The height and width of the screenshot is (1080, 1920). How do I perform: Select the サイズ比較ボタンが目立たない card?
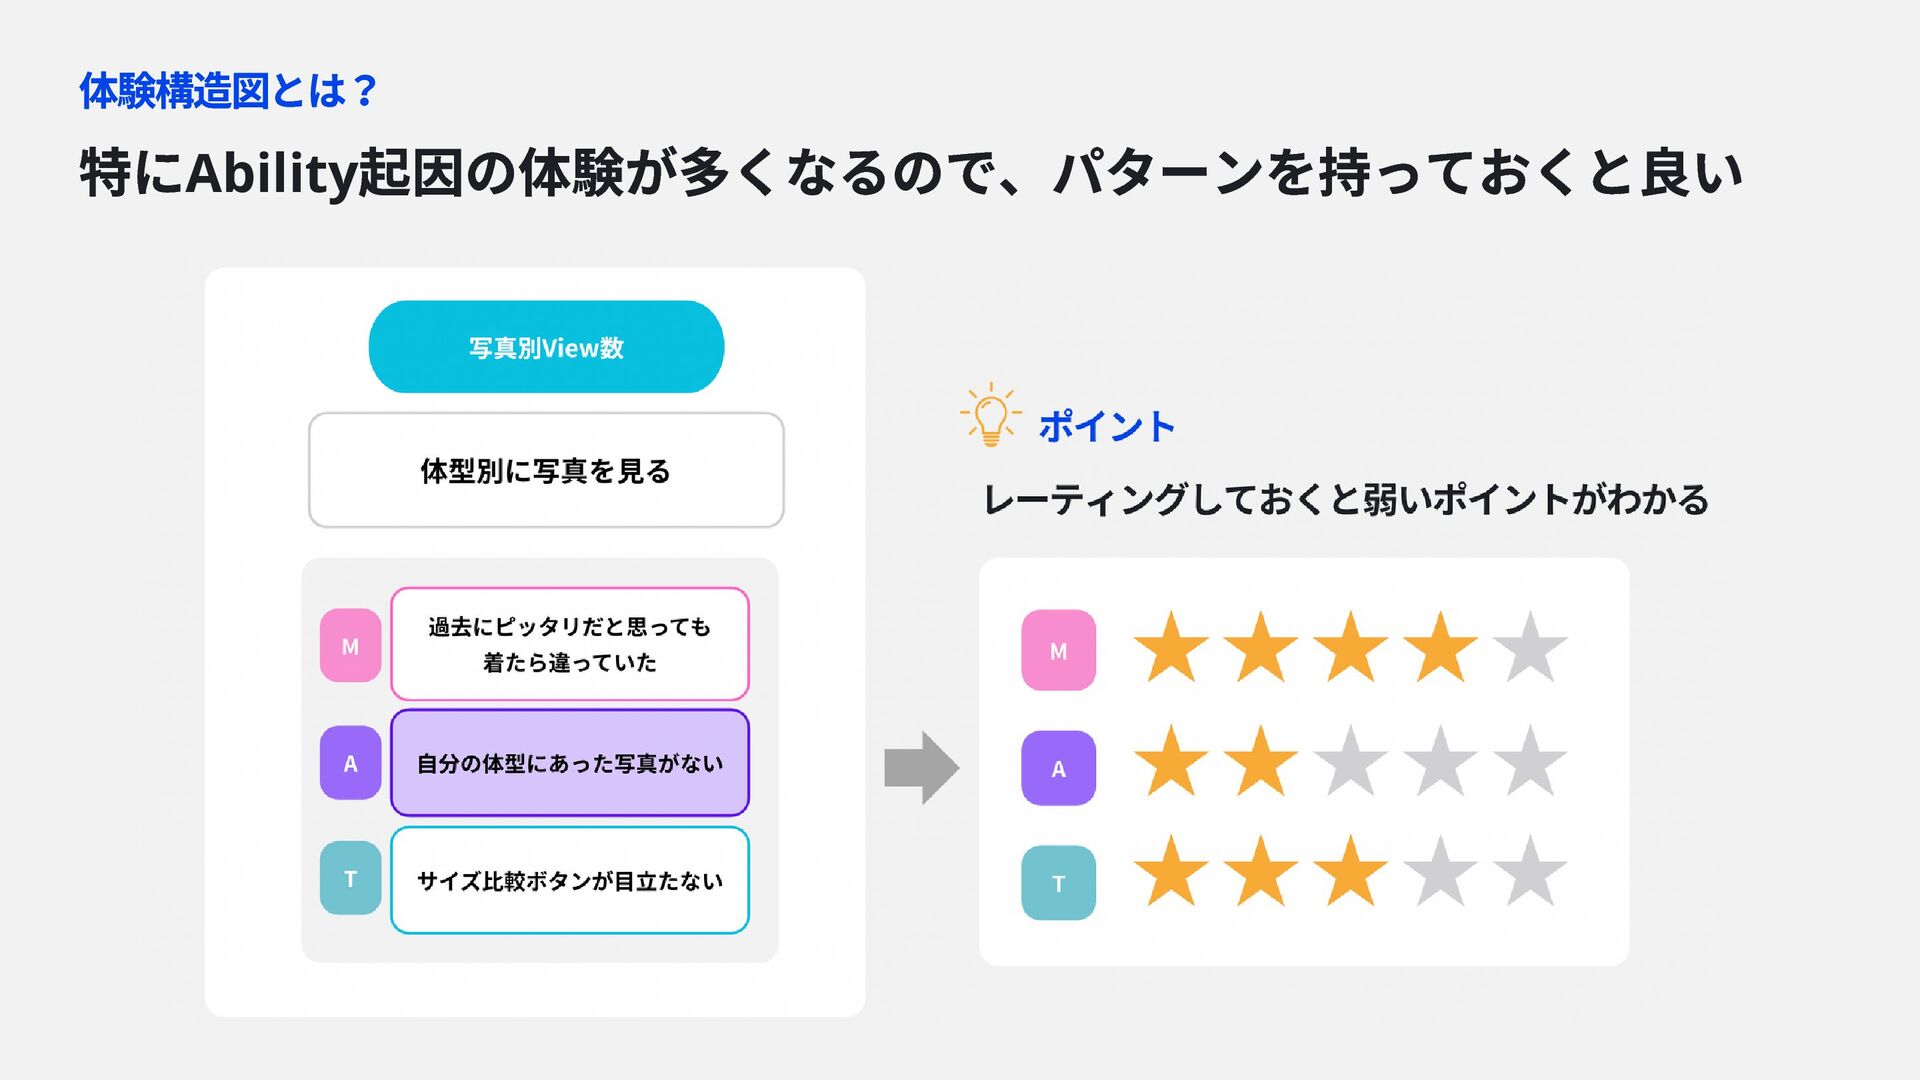tap(569, 880)
